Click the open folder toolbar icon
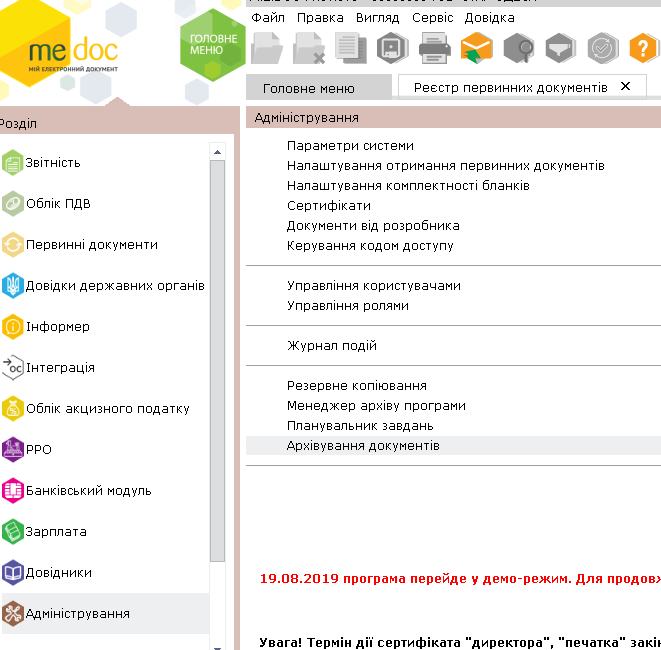661x650 pixels. click(266, 48)
